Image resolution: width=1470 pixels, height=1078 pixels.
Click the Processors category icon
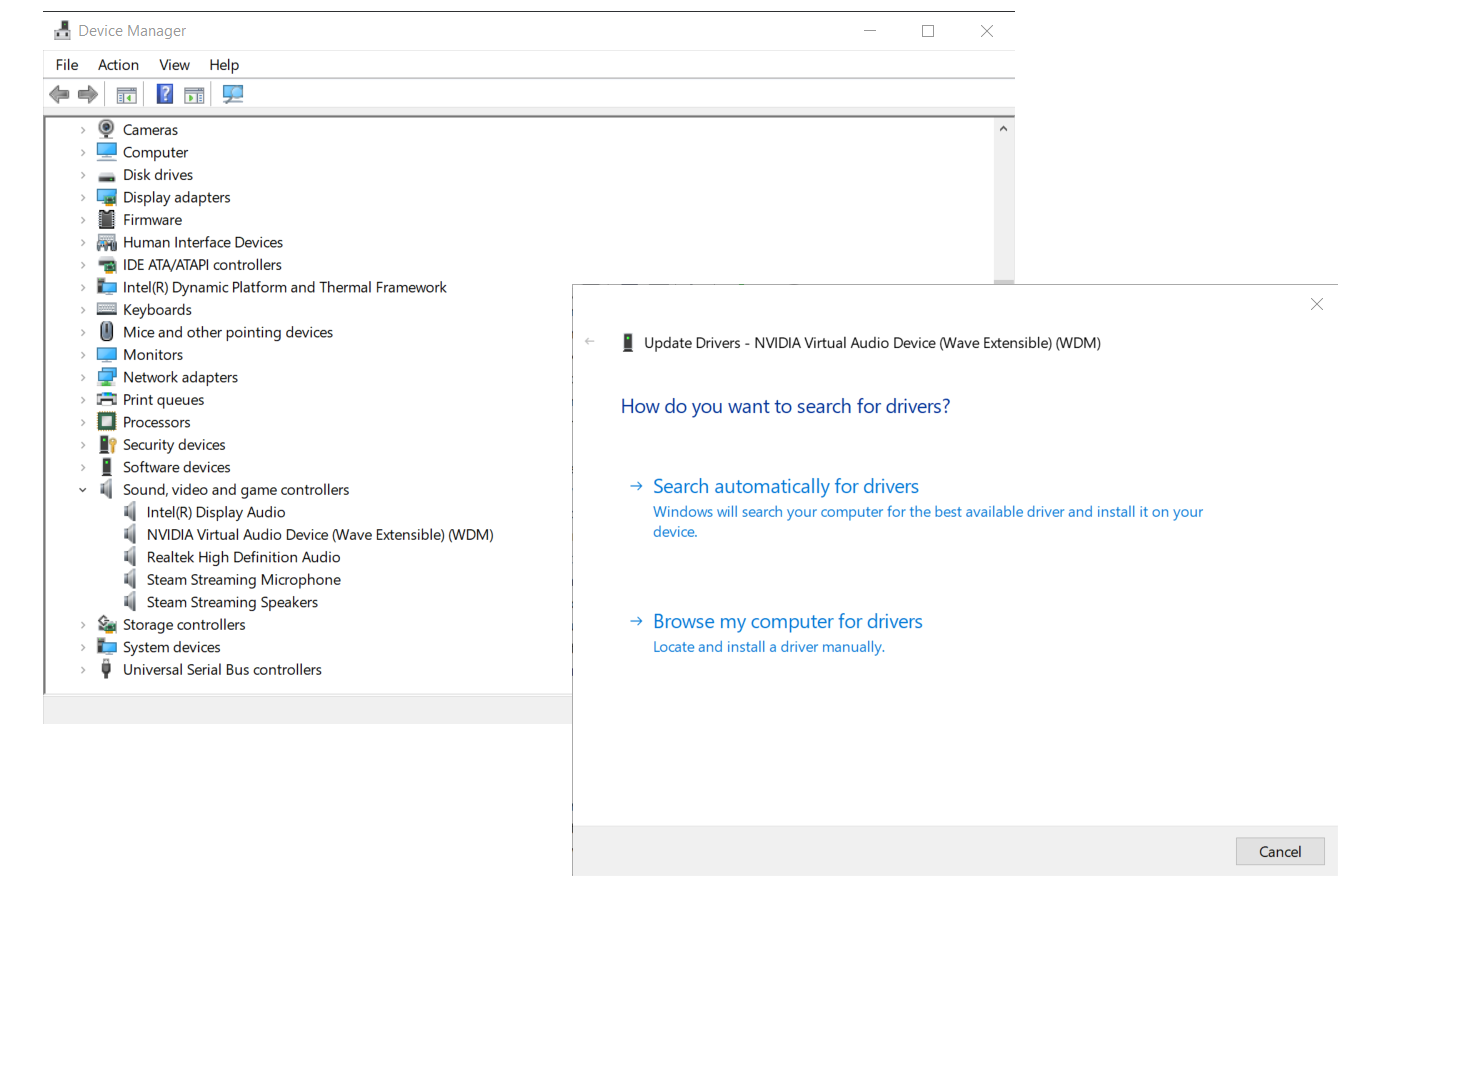(106, 422)
